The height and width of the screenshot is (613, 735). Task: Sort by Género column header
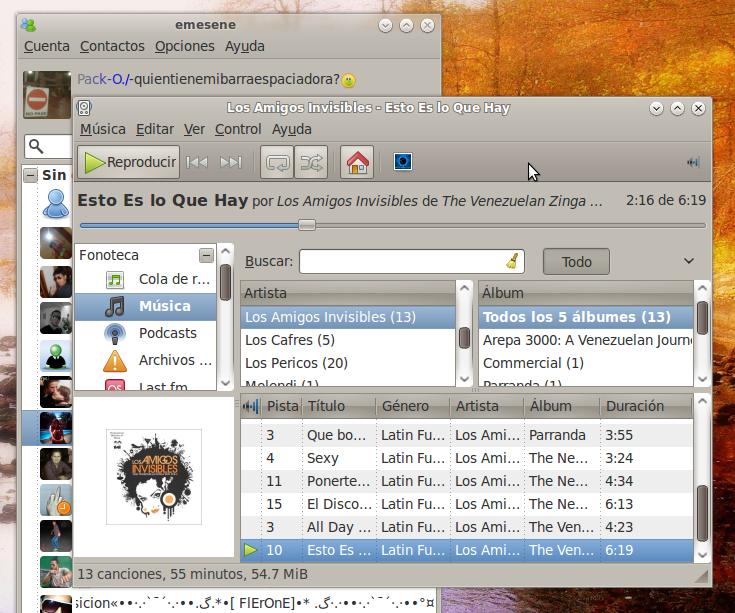[413, 406]
